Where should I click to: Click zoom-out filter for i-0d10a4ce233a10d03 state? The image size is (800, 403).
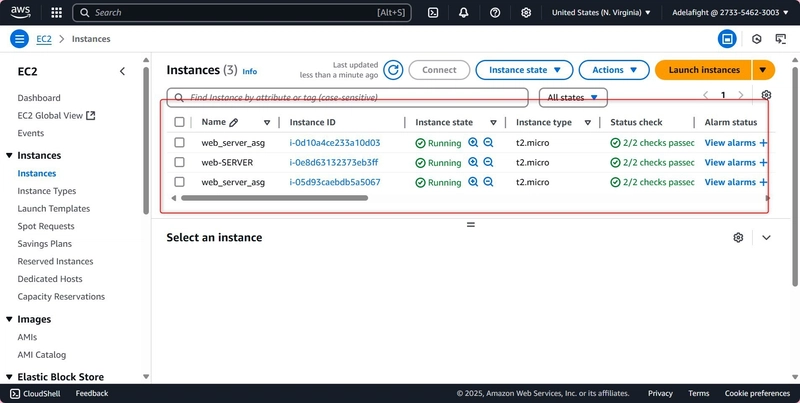488,143
